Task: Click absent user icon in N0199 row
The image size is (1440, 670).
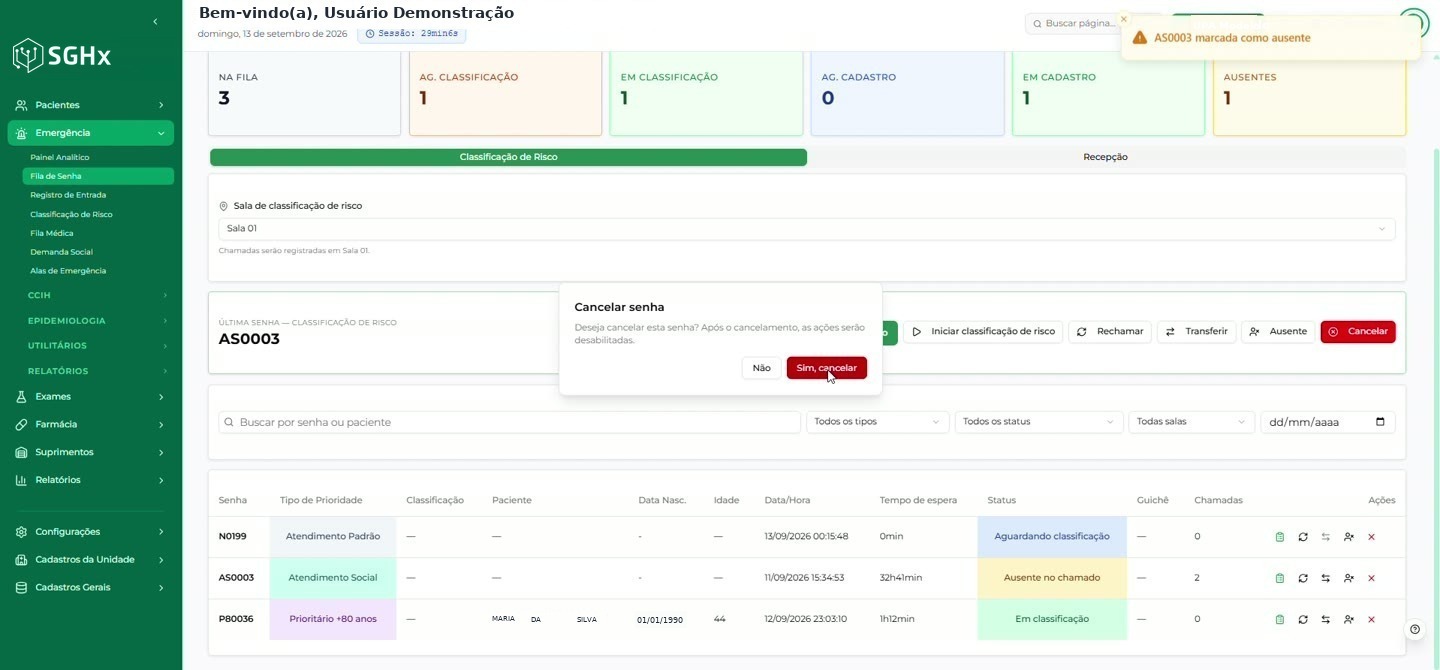Action: [x=1349, y=537]
